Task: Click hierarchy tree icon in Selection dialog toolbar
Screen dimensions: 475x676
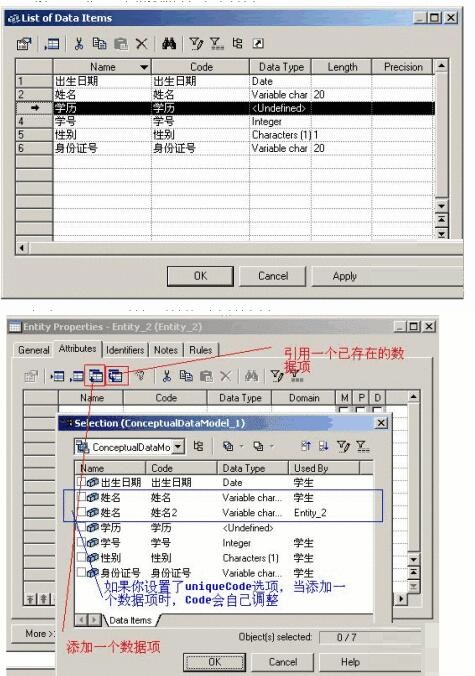Action: pos(198,446)
